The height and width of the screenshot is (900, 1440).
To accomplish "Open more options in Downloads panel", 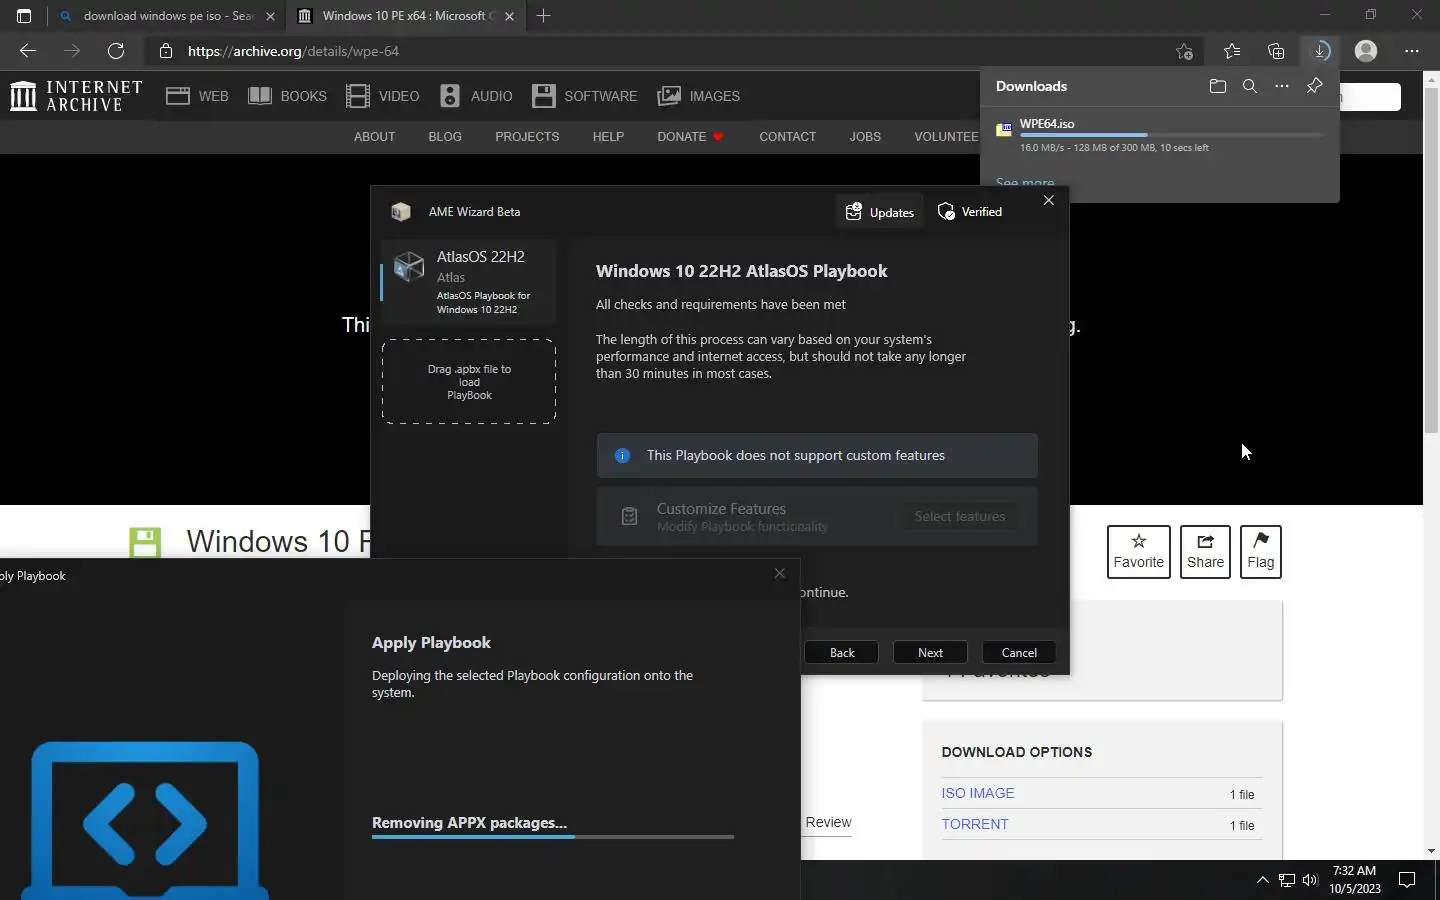I will coord(1282,86).
